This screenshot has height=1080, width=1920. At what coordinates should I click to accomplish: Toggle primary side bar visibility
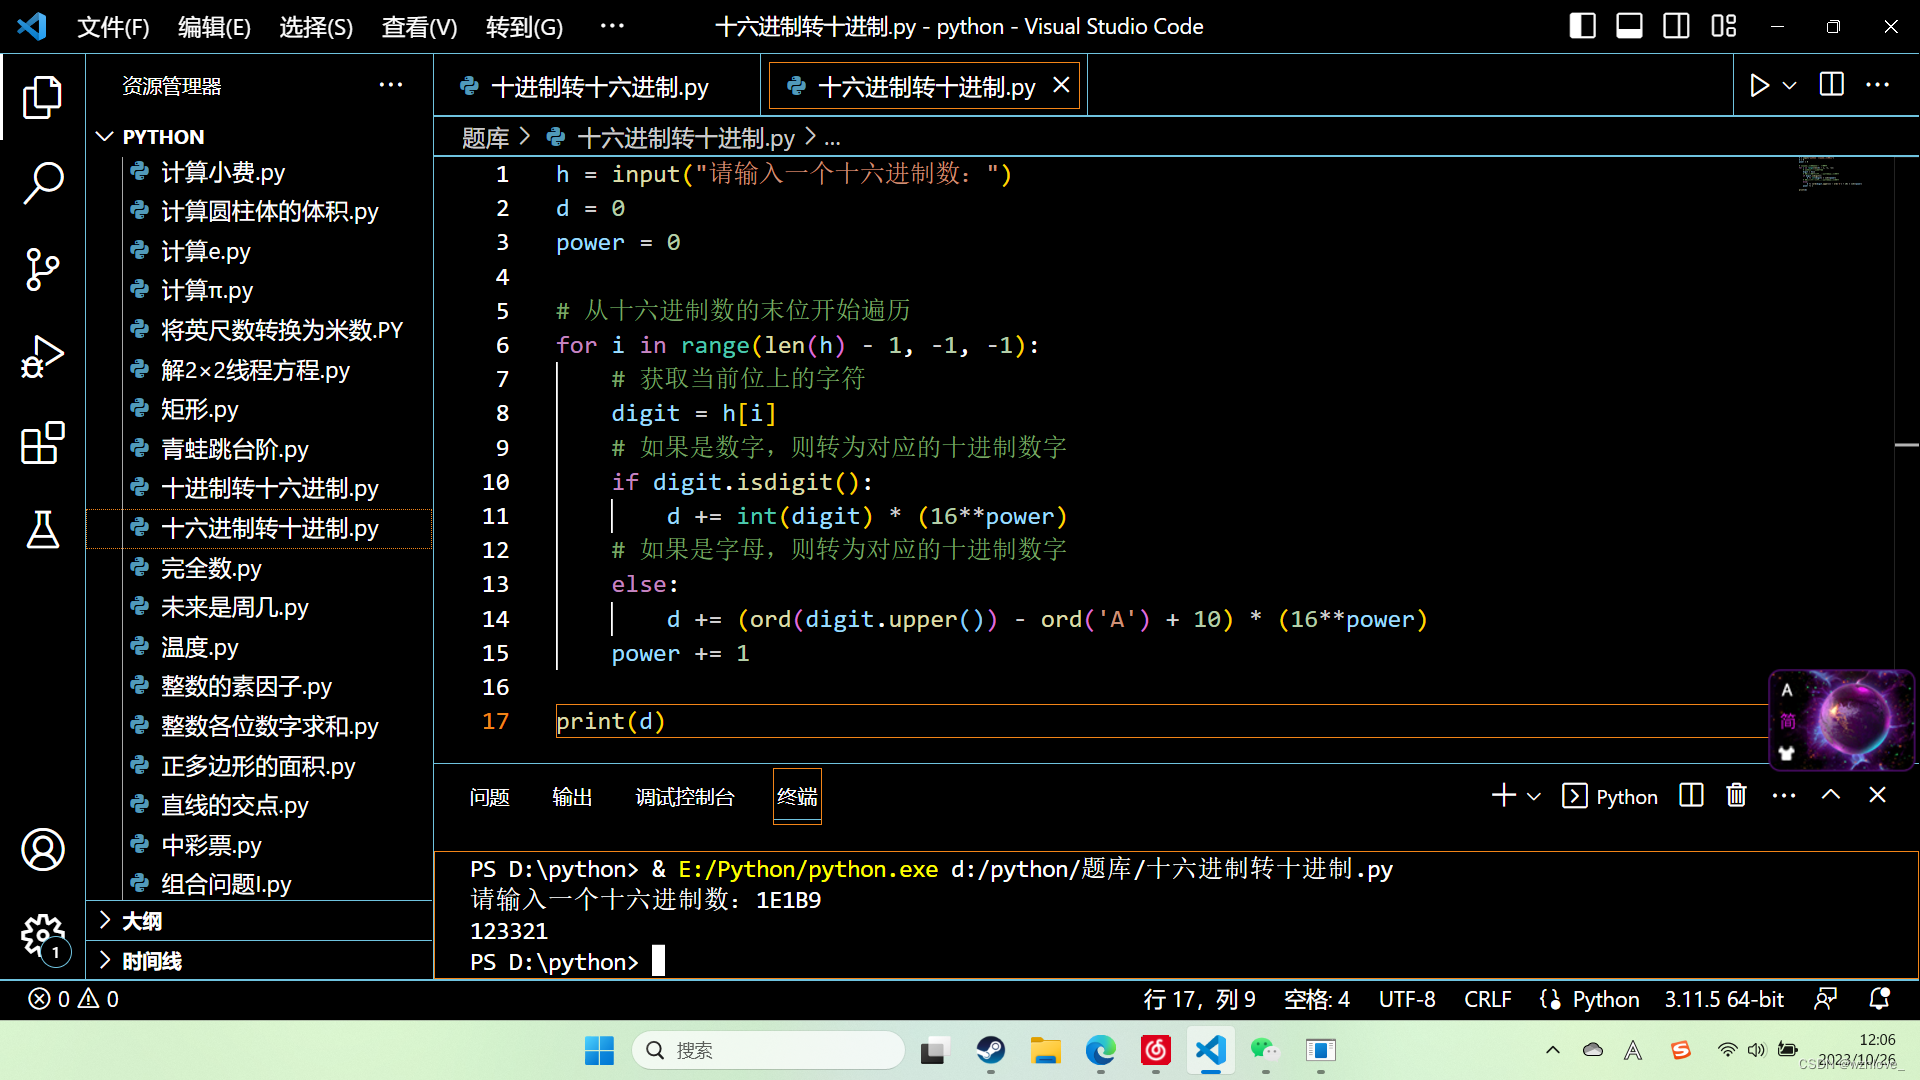[x=1582, y=26]
